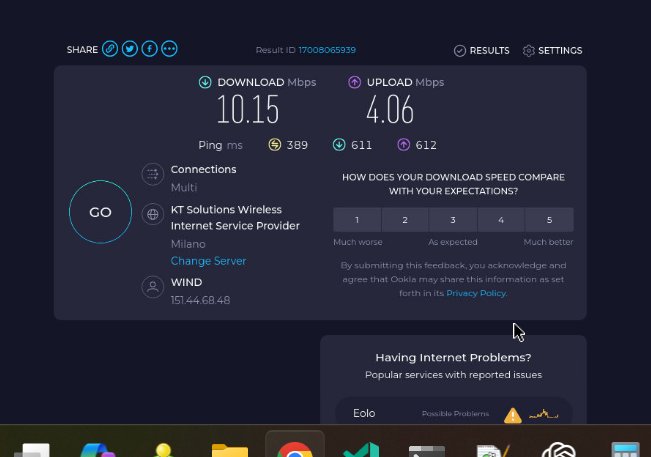Screen dimensions: 651x457
Task: Click the WIND provider name
Action: tap(186, 282)
